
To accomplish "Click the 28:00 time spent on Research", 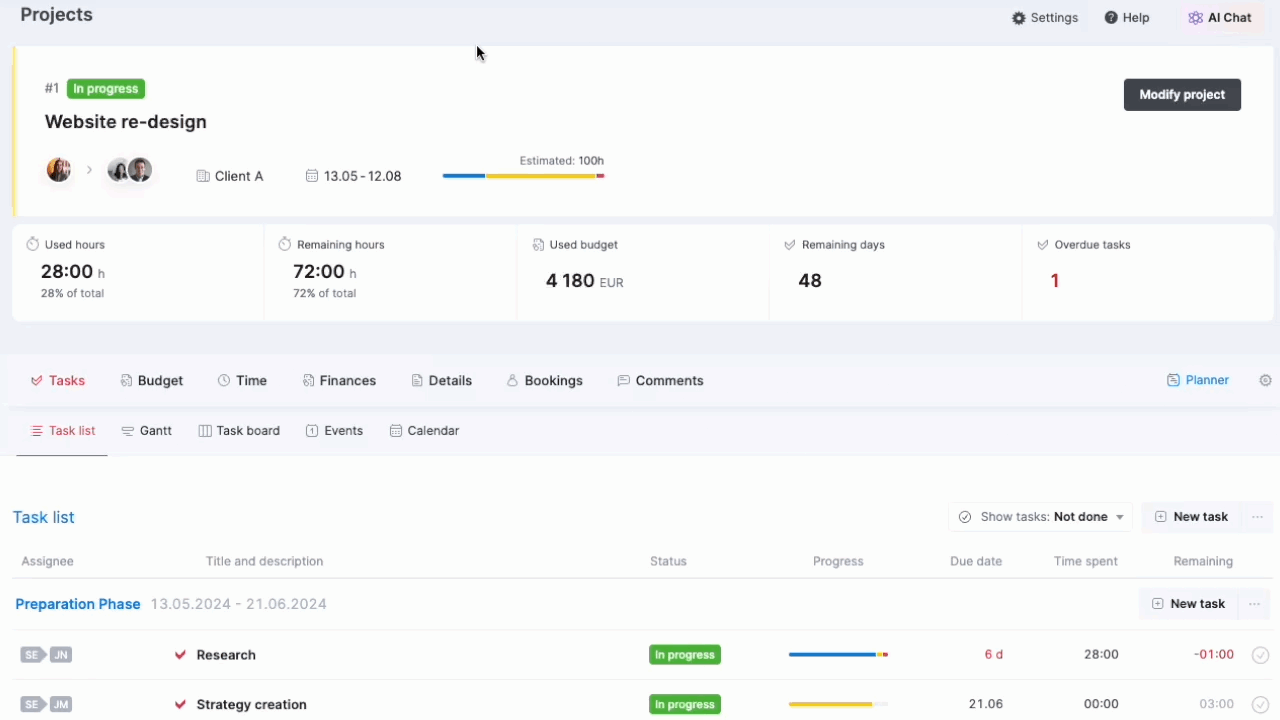I will coord(1101,655).
